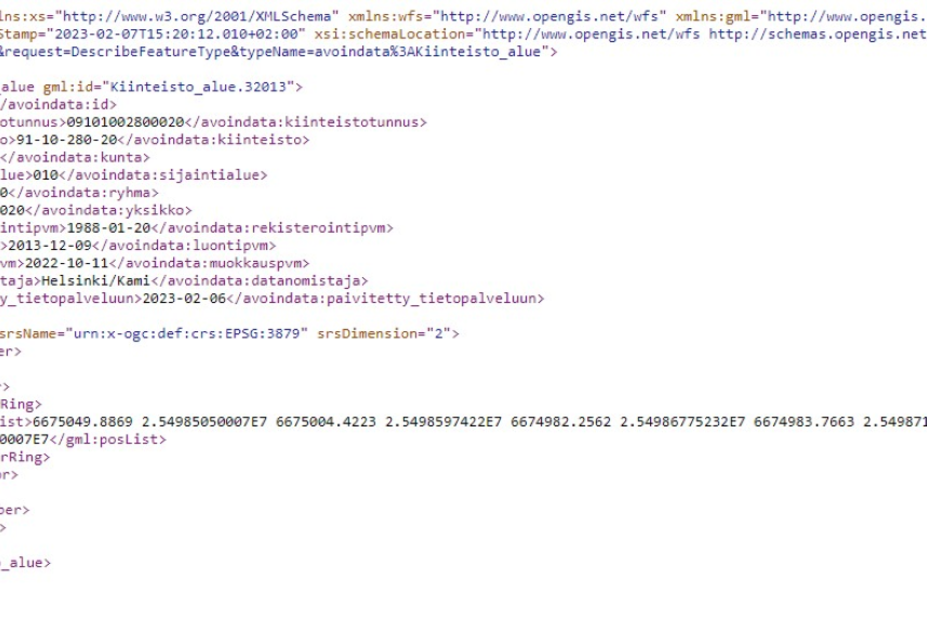Click the kiinteistotunnus value 09101002800020
Image resolution: width=927 pixels, height=618 pixels.
(x=125, y=122)
